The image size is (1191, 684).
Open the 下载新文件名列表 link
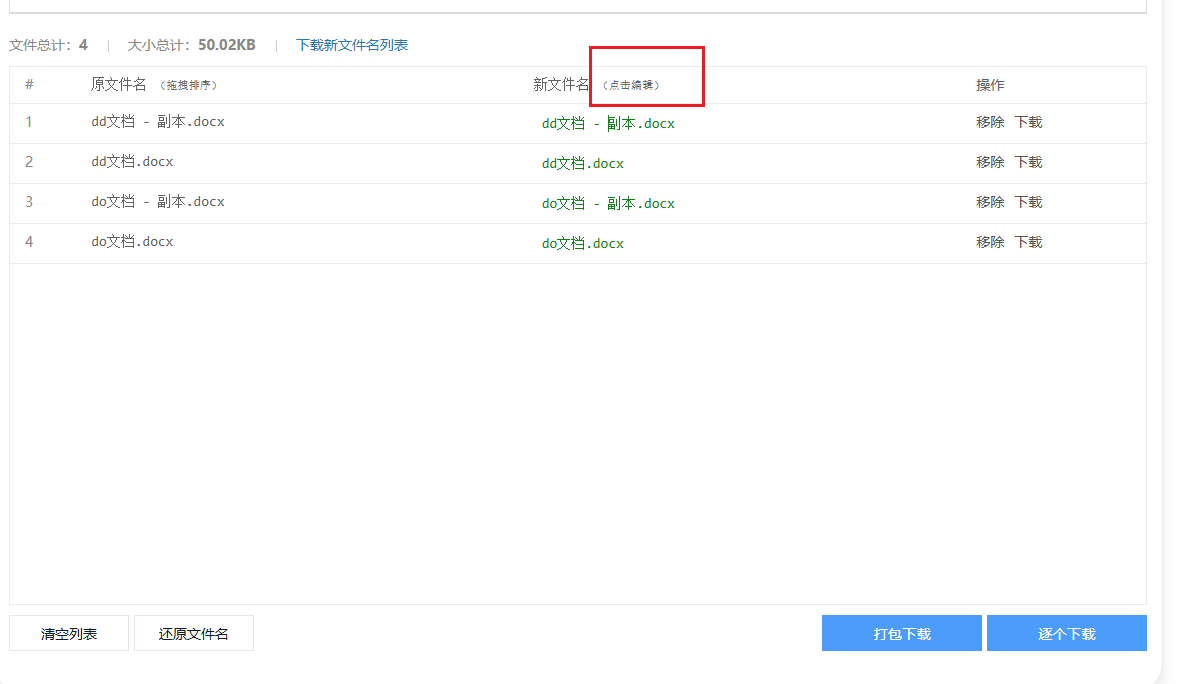point(352,45)
